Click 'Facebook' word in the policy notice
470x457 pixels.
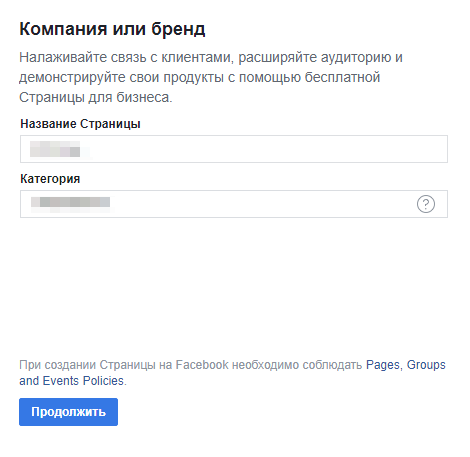202,365
